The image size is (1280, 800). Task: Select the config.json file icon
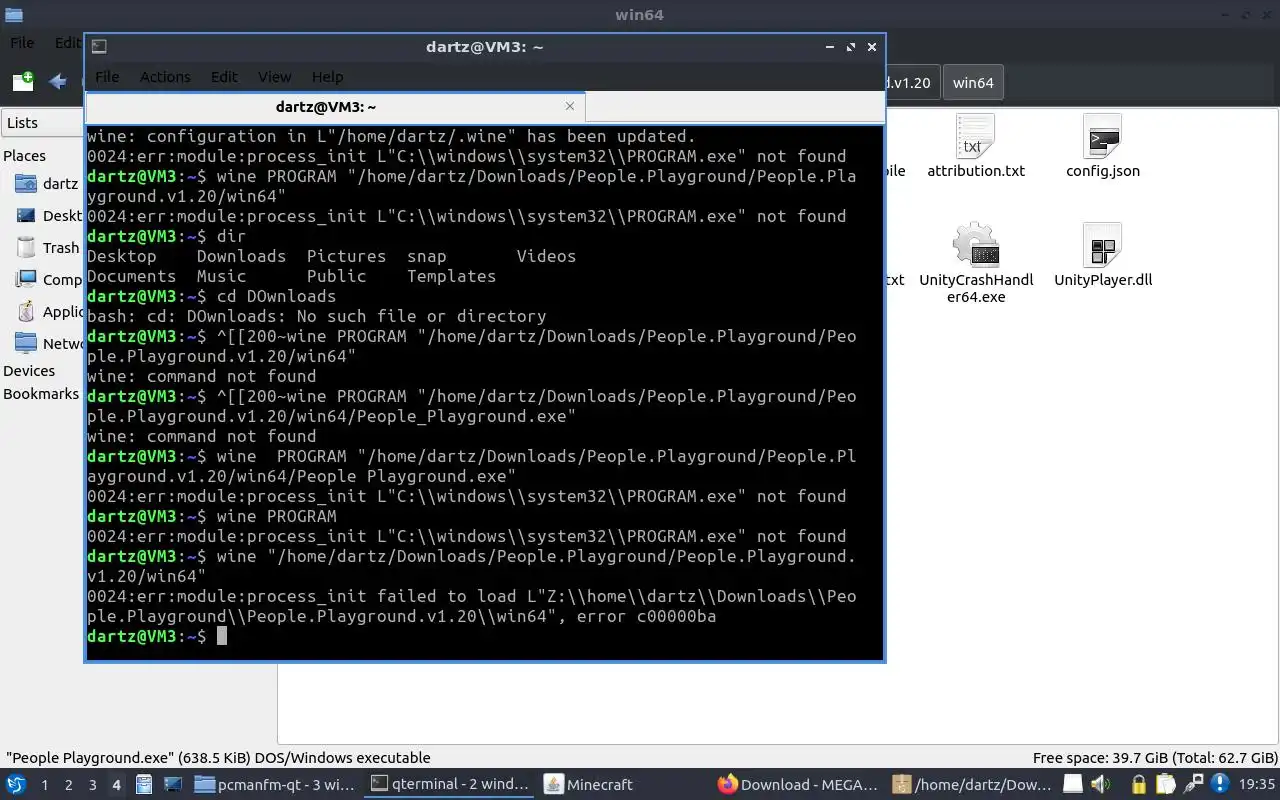[1103, 136]
